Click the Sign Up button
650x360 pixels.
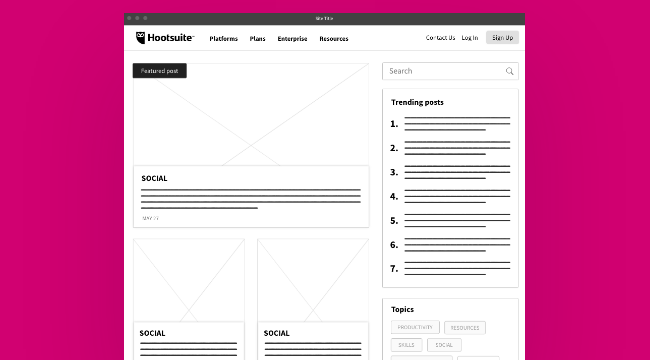[x=502, y=38]
